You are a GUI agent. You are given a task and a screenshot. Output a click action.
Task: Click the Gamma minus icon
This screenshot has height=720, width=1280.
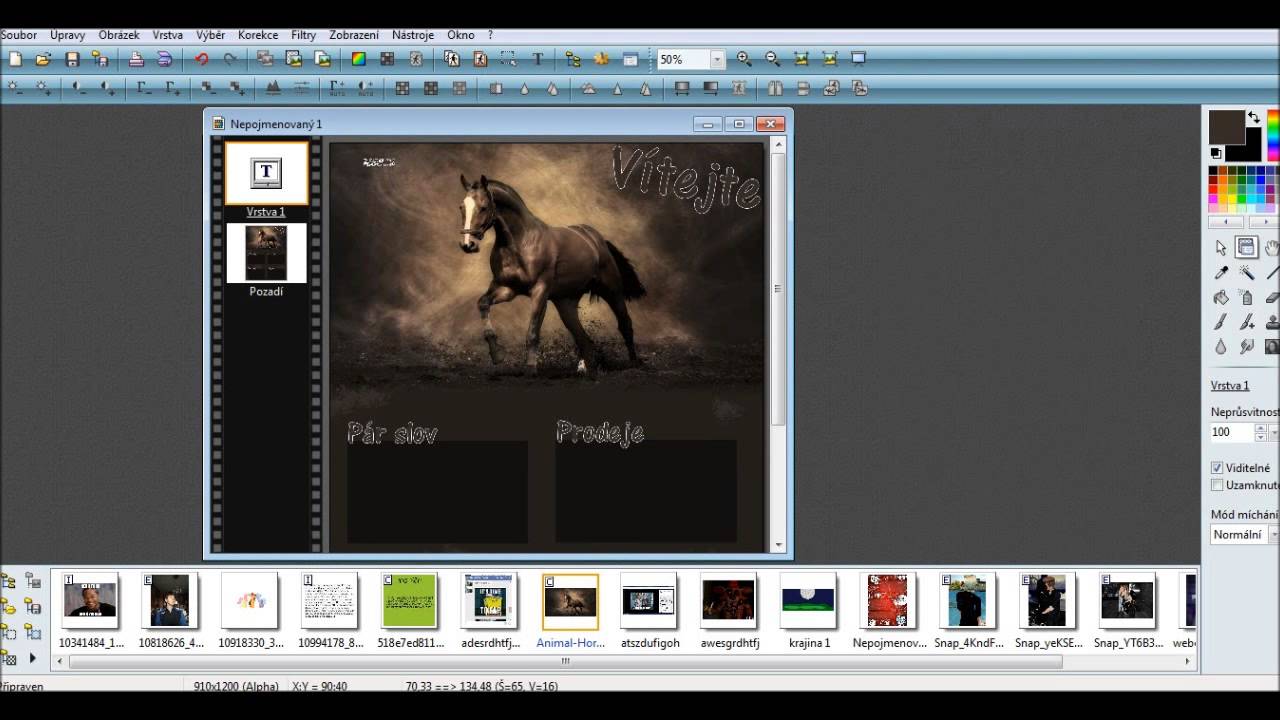(144, 88)
